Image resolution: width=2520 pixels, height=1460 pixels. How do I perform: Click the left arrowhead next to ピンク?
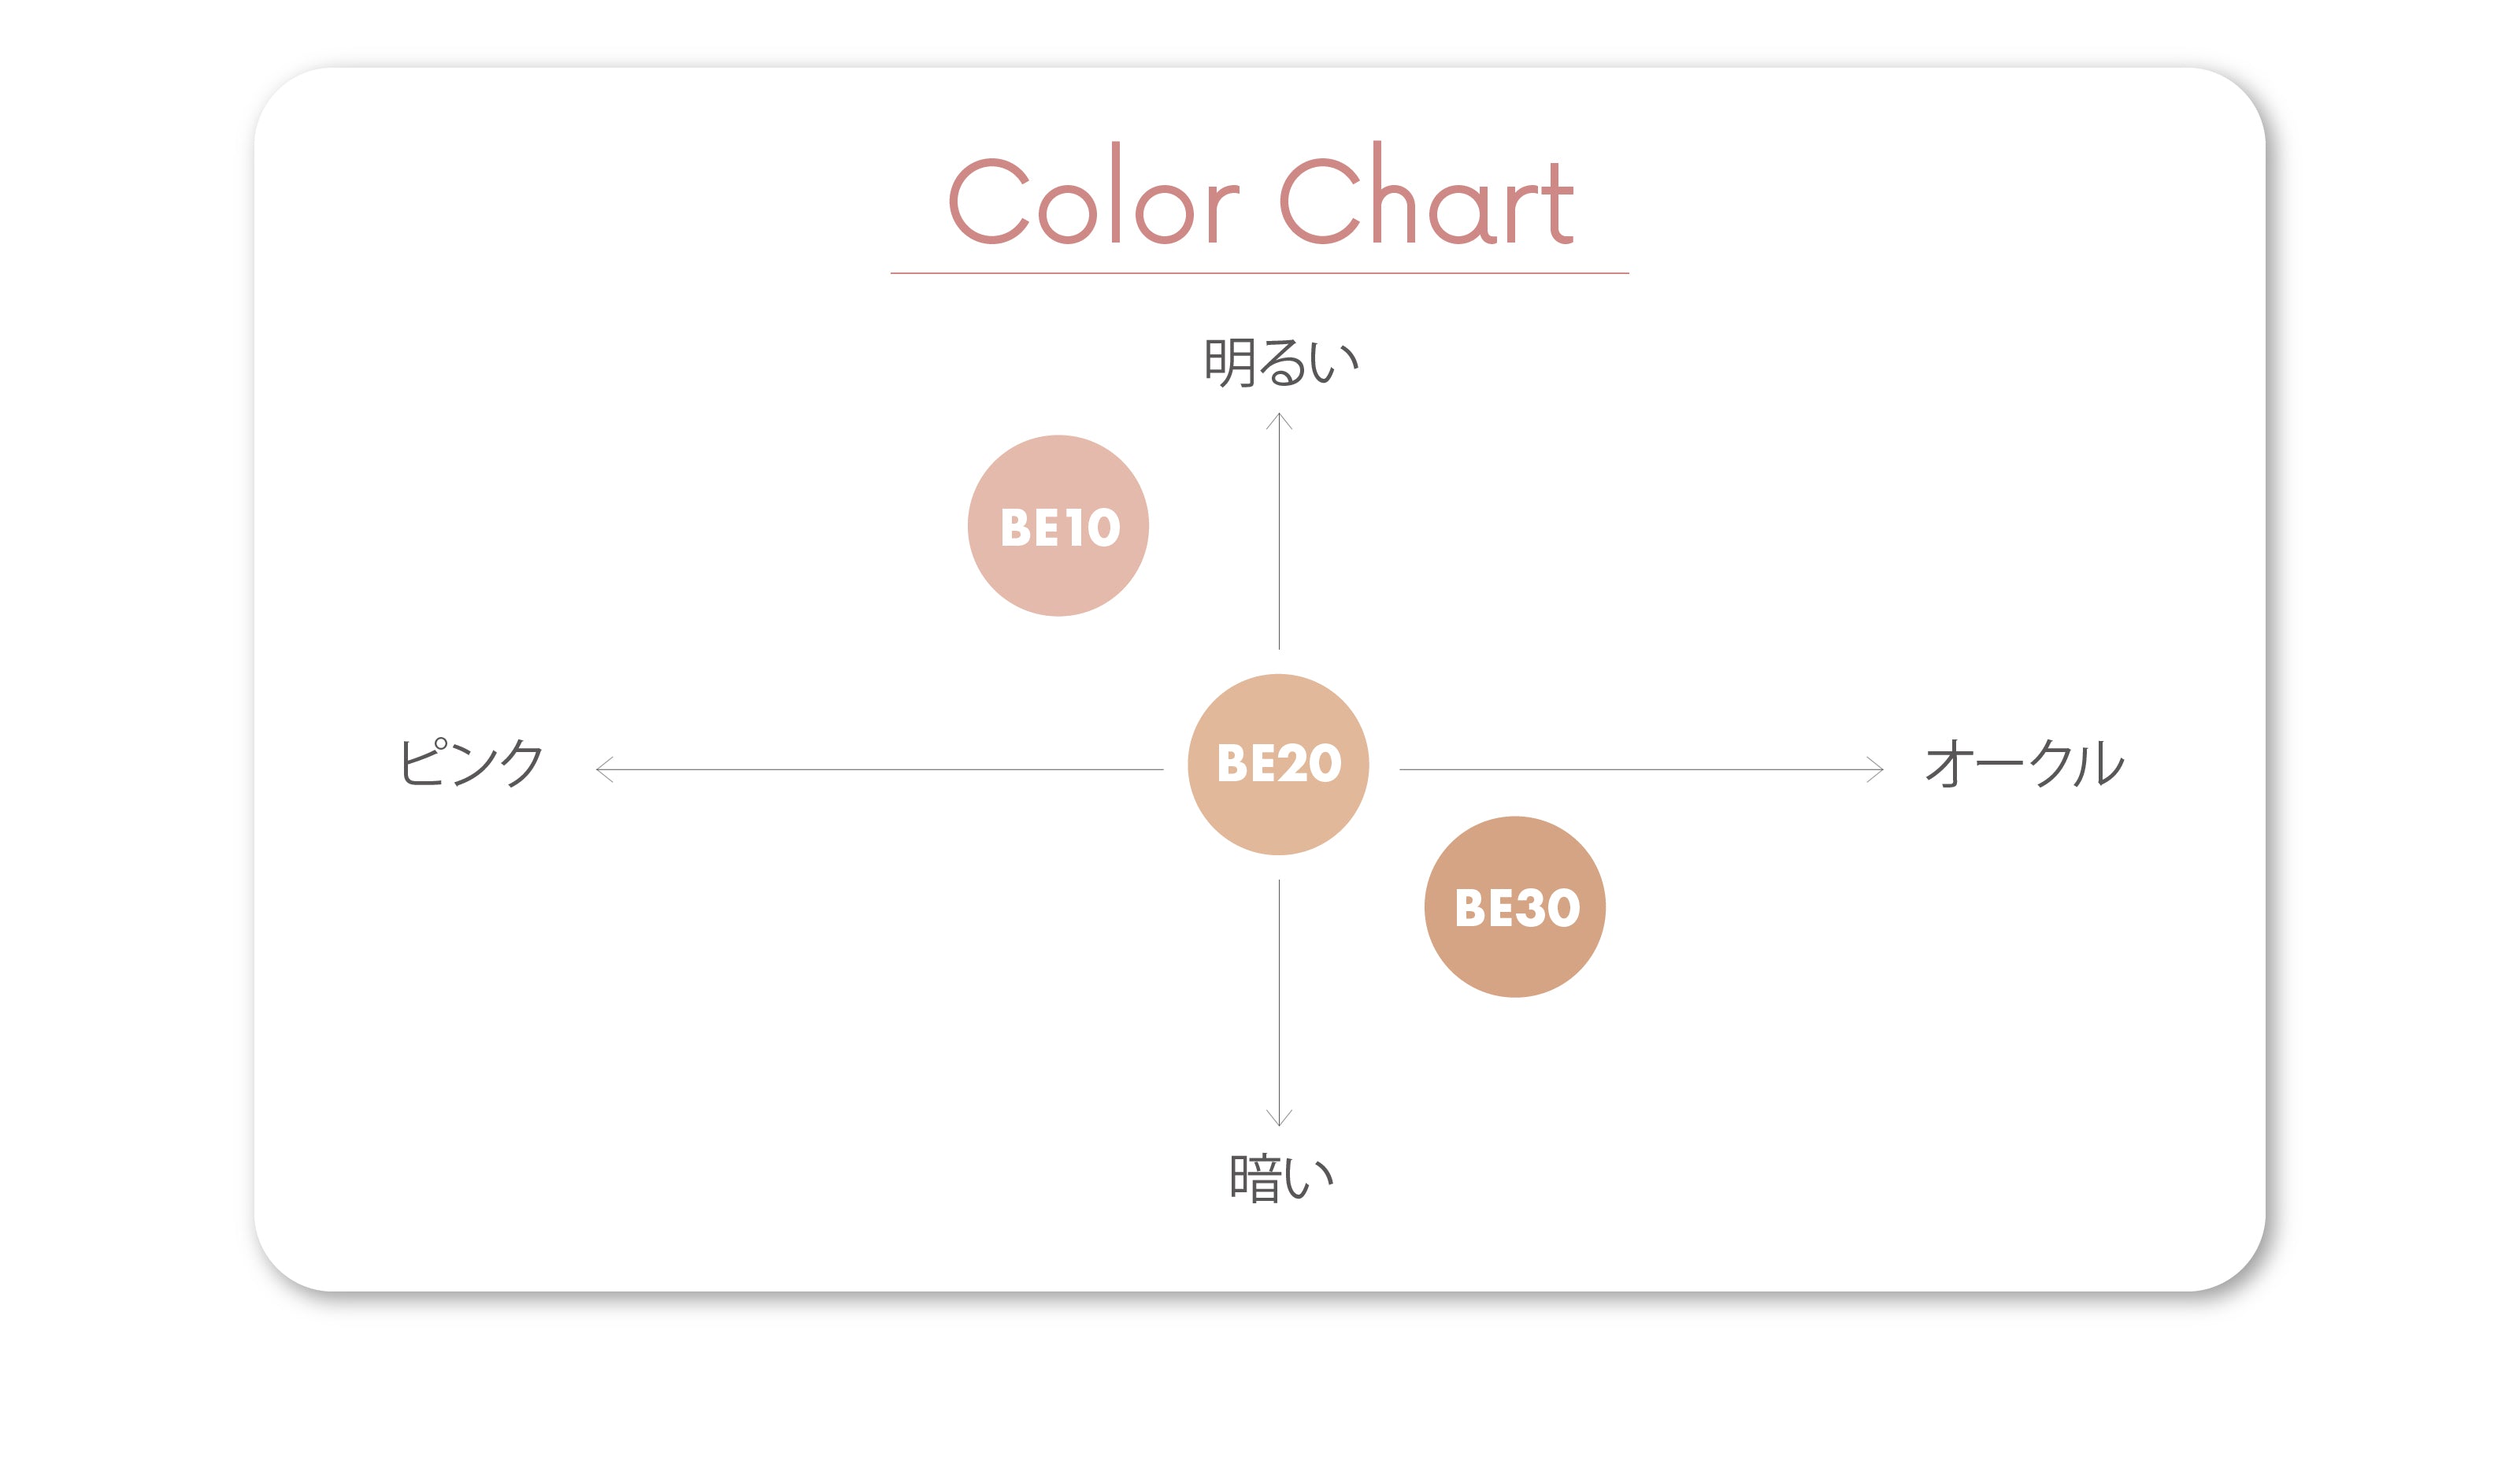(x=602, y=769)
